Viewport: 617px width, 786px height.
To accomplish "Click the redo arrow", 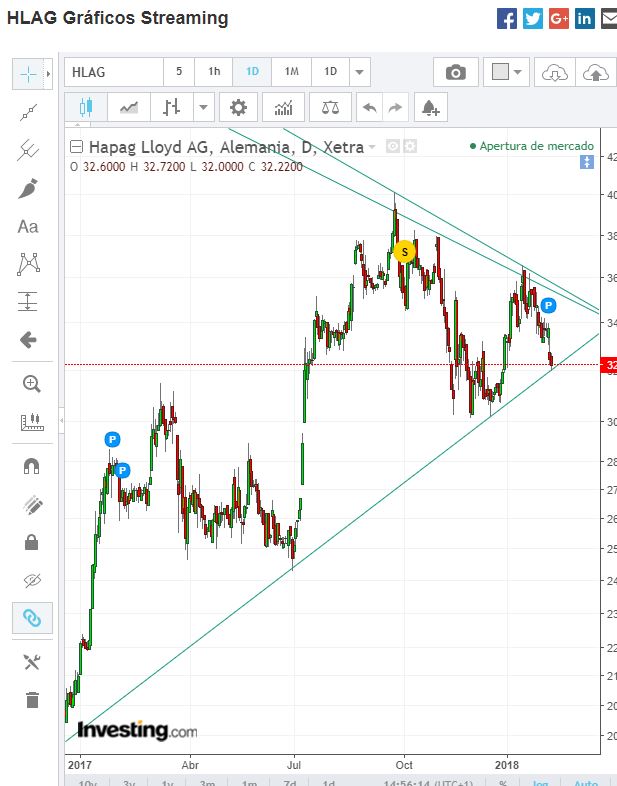I will [x=395, y=107].
